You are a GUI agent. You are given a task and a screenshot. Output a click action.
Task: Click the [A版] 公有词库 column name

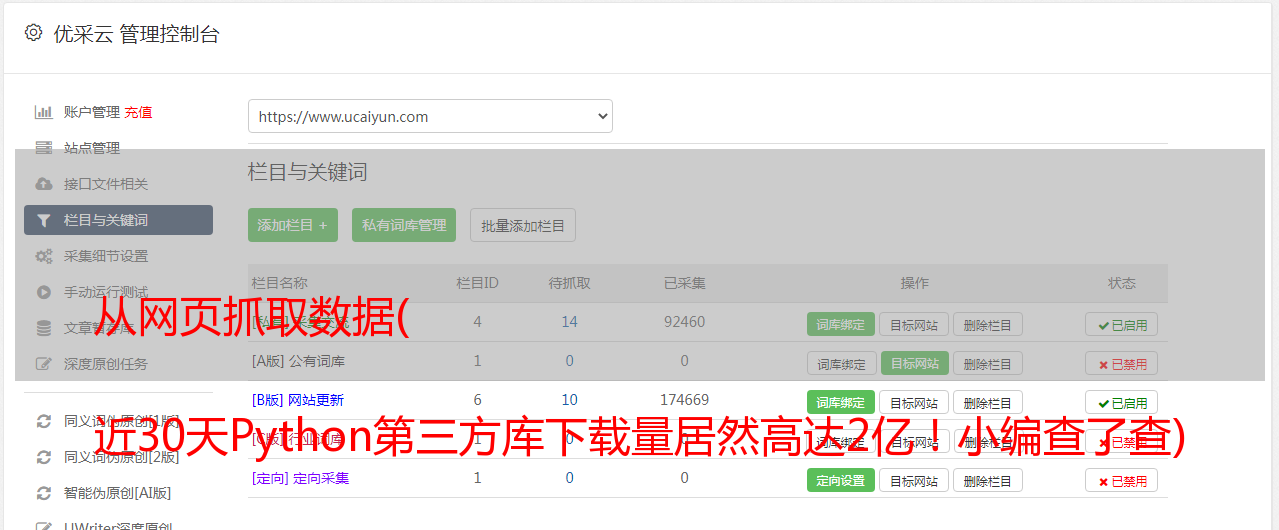pos(298,361)
